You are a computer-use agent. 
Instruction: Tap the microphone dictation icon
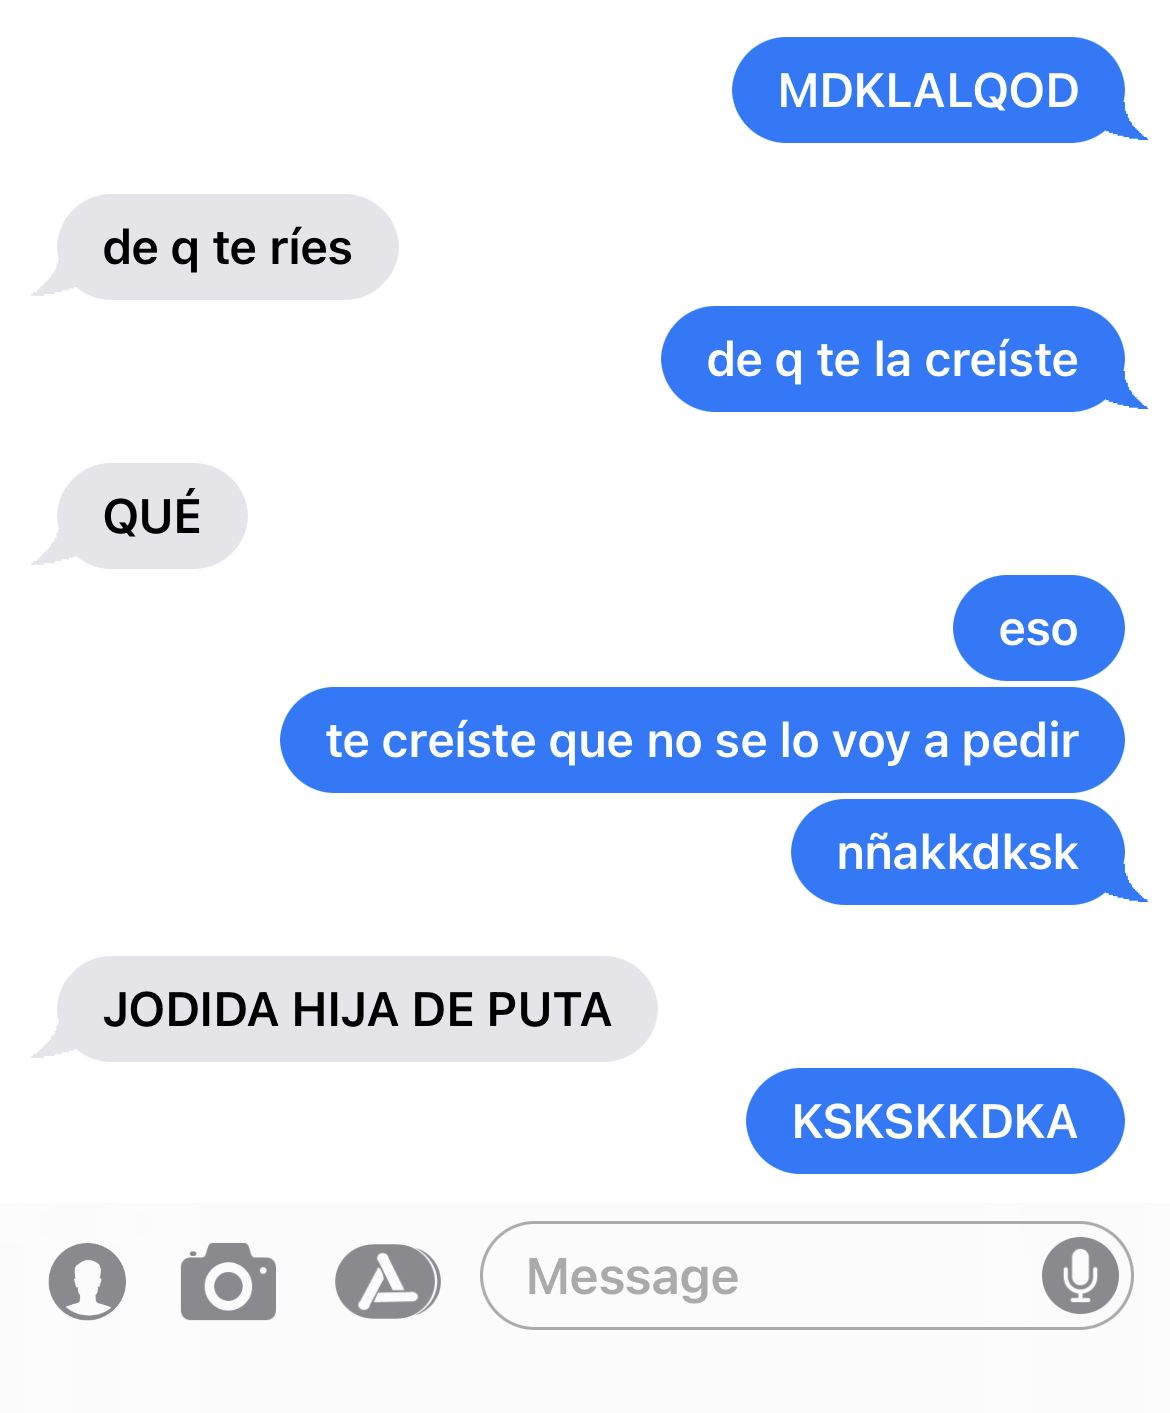click(x=1080, y=1276)
